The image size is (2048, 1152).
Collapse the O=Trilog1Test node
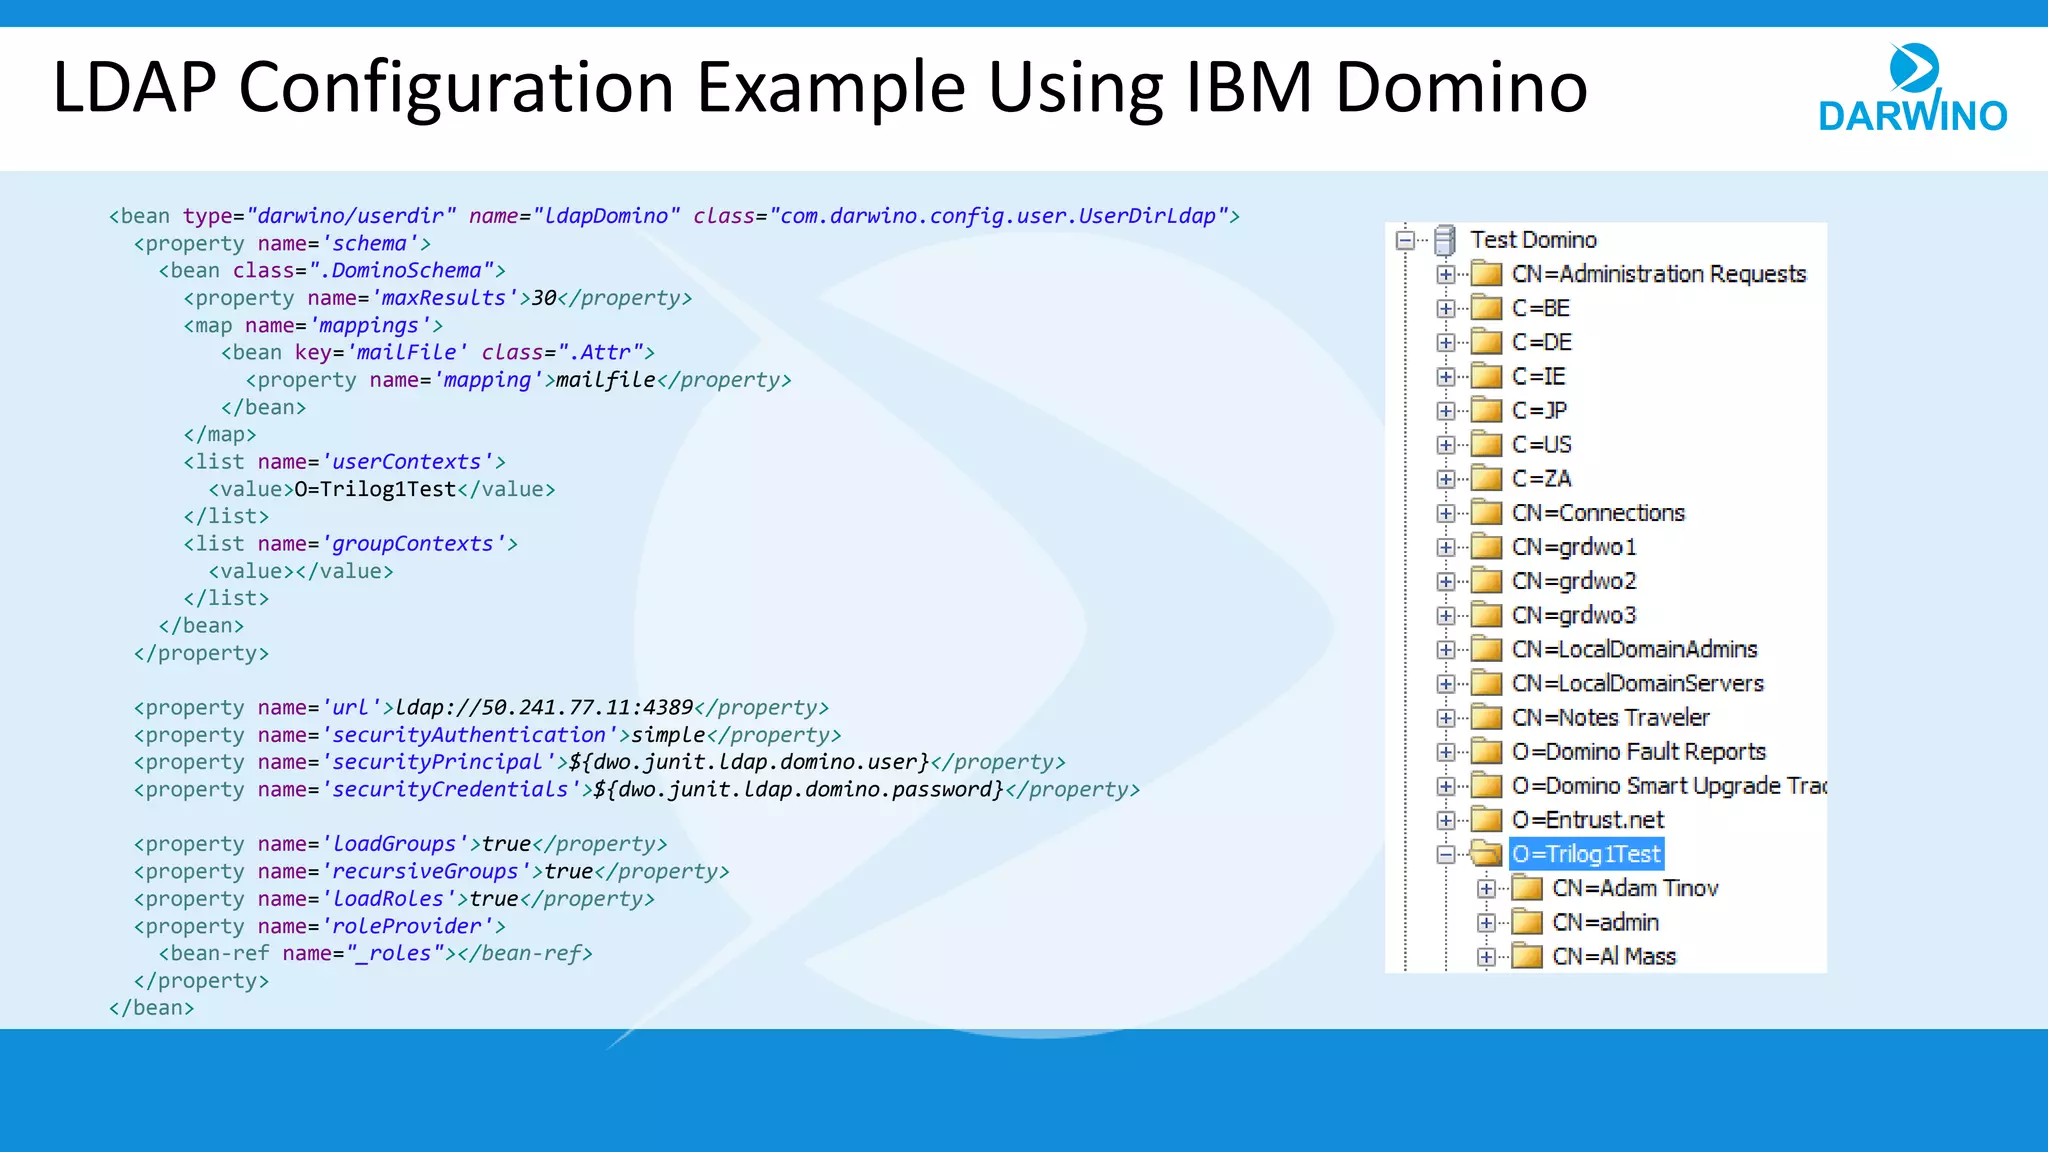pyautogui.click(x=1445, y=854)
